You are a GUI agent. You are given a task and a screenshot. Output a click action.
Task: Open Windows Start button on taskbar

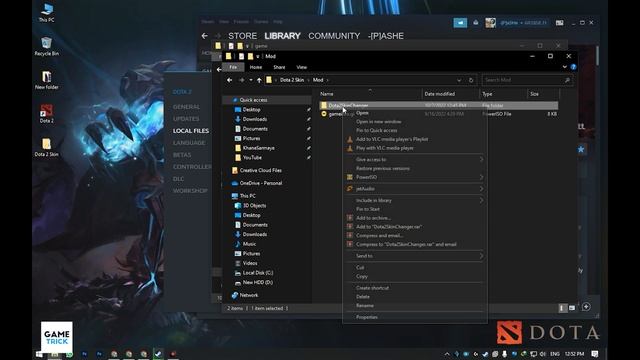pyautogui.click(x=40, y=354)
